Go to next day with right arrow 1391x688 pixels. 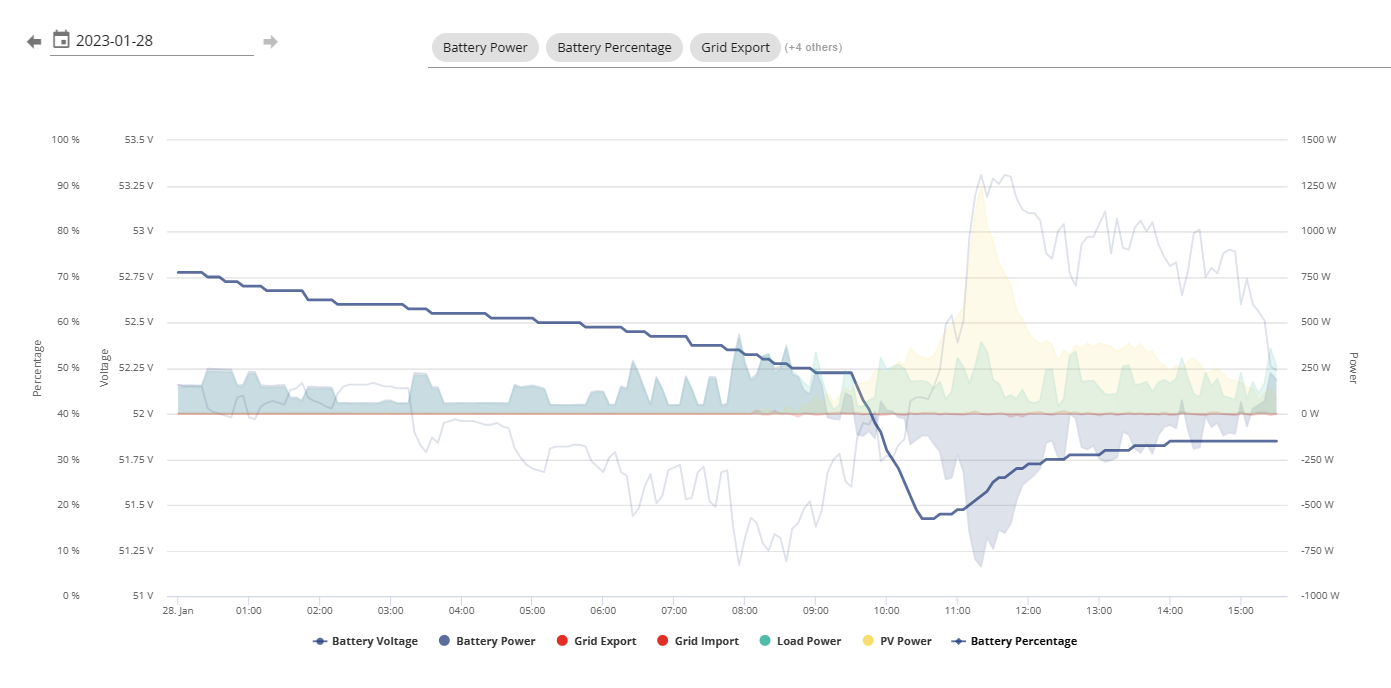point(270,41)
